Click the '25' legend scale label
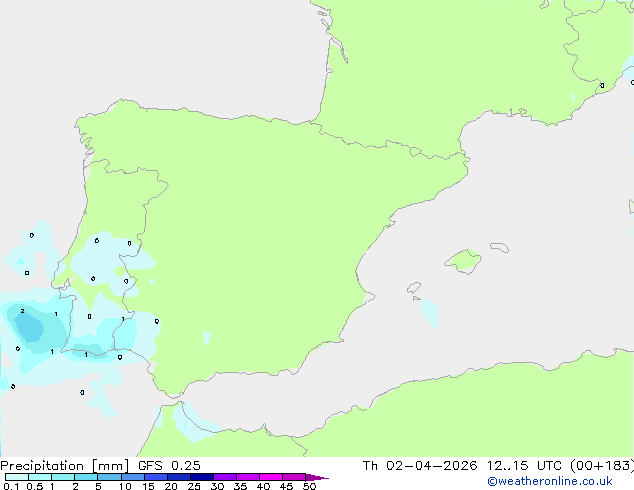This screenshot has width=634, height=490. pos(194,486)
